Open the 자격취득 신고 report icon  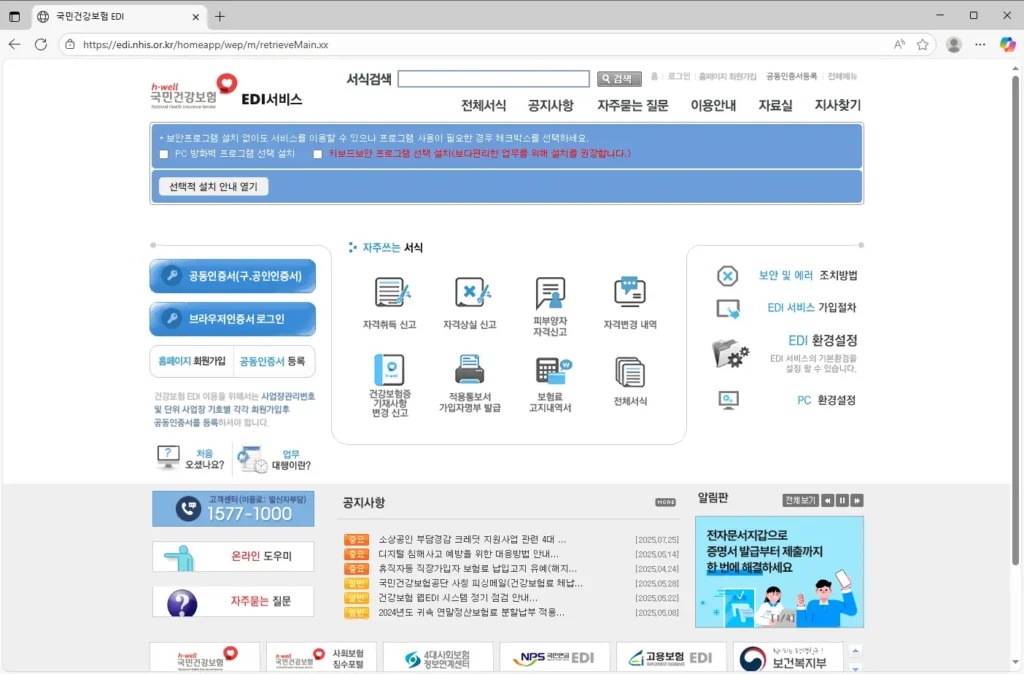(390, 293)
